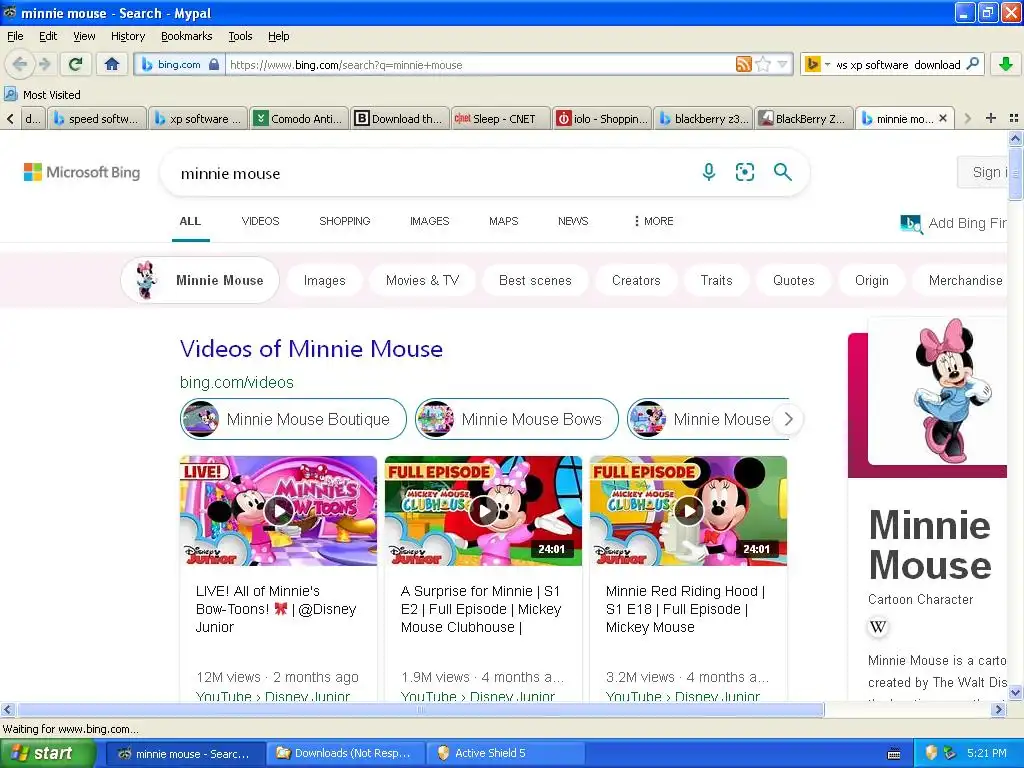Select the SHOPPING search category

[345, 221]
